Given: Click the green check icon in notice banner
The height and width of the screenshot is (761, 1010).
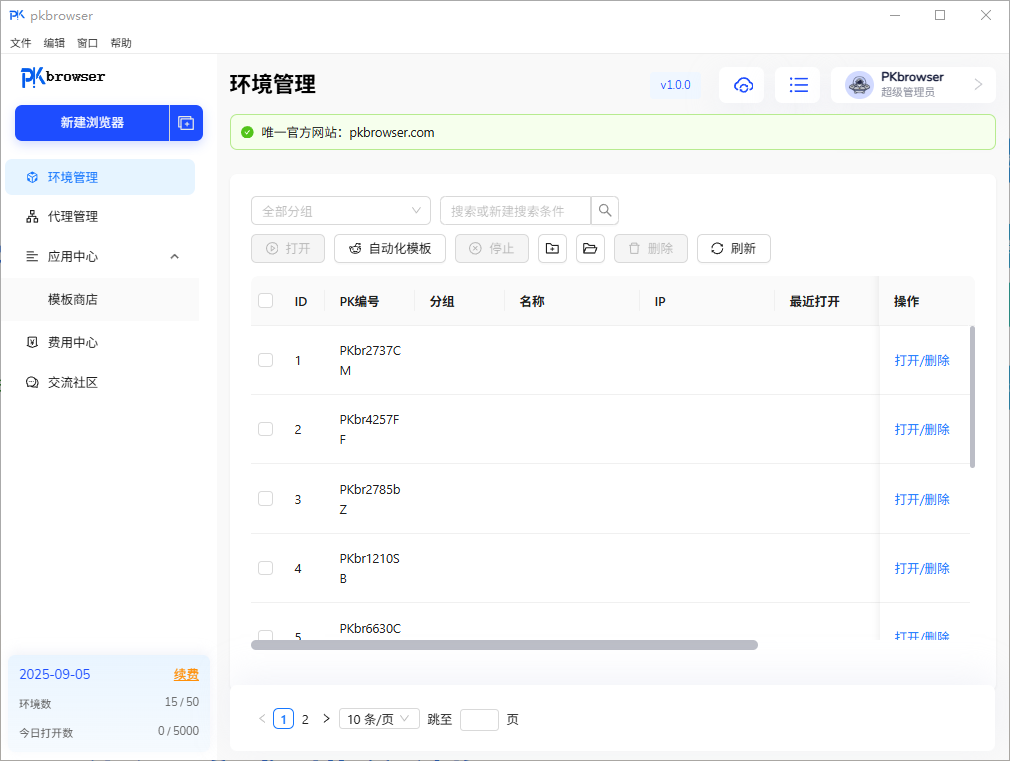Looking at the screenshot, I should (247, 133).
